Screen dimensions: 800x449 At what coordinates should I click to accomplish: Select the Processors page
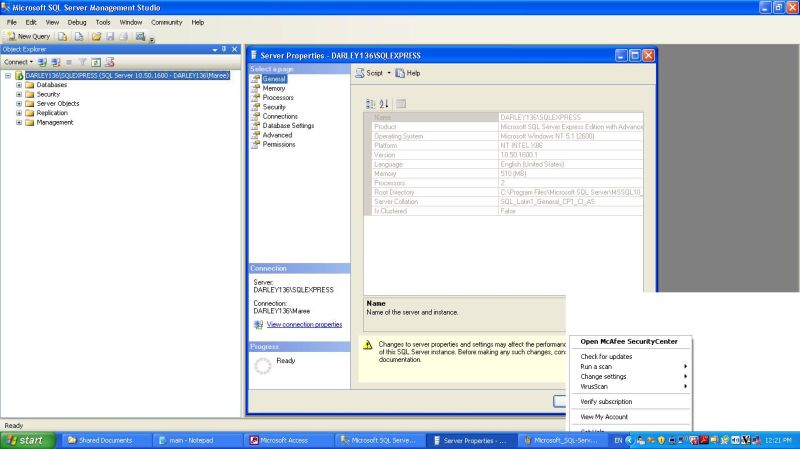278,97
